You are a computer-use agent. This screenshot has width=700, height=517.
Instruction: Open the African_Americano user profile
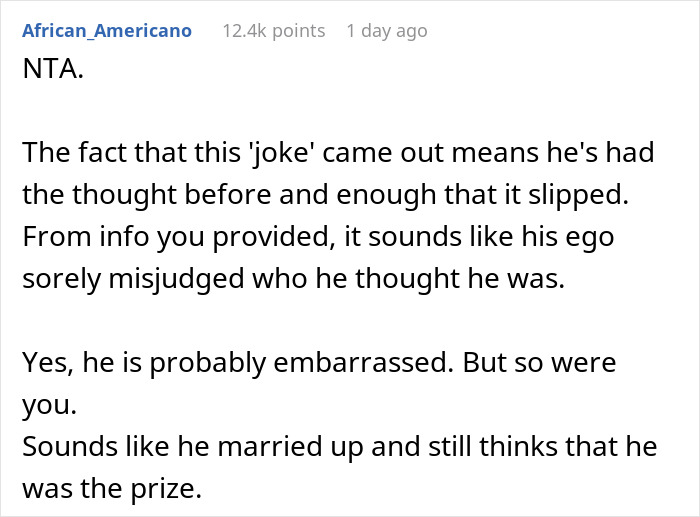[107, 30]
